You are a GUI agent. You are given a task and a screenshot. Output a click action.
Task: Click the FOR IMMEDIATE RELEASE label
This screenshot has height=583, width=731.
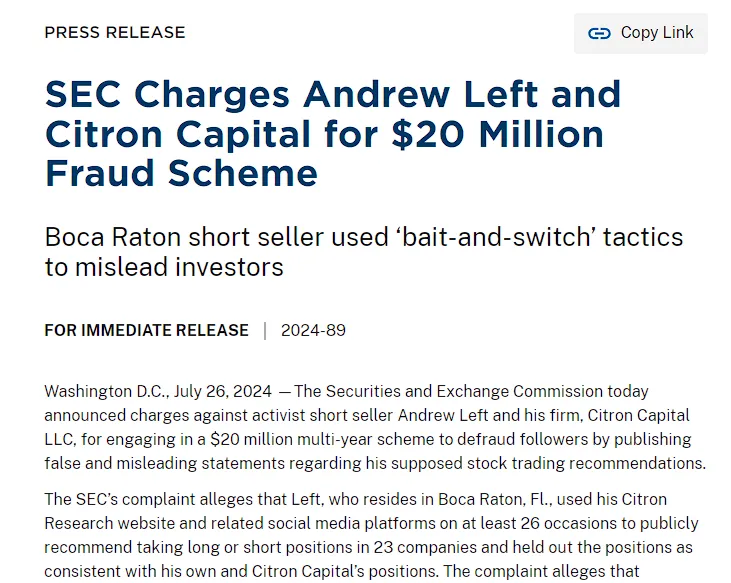(146, 330)
